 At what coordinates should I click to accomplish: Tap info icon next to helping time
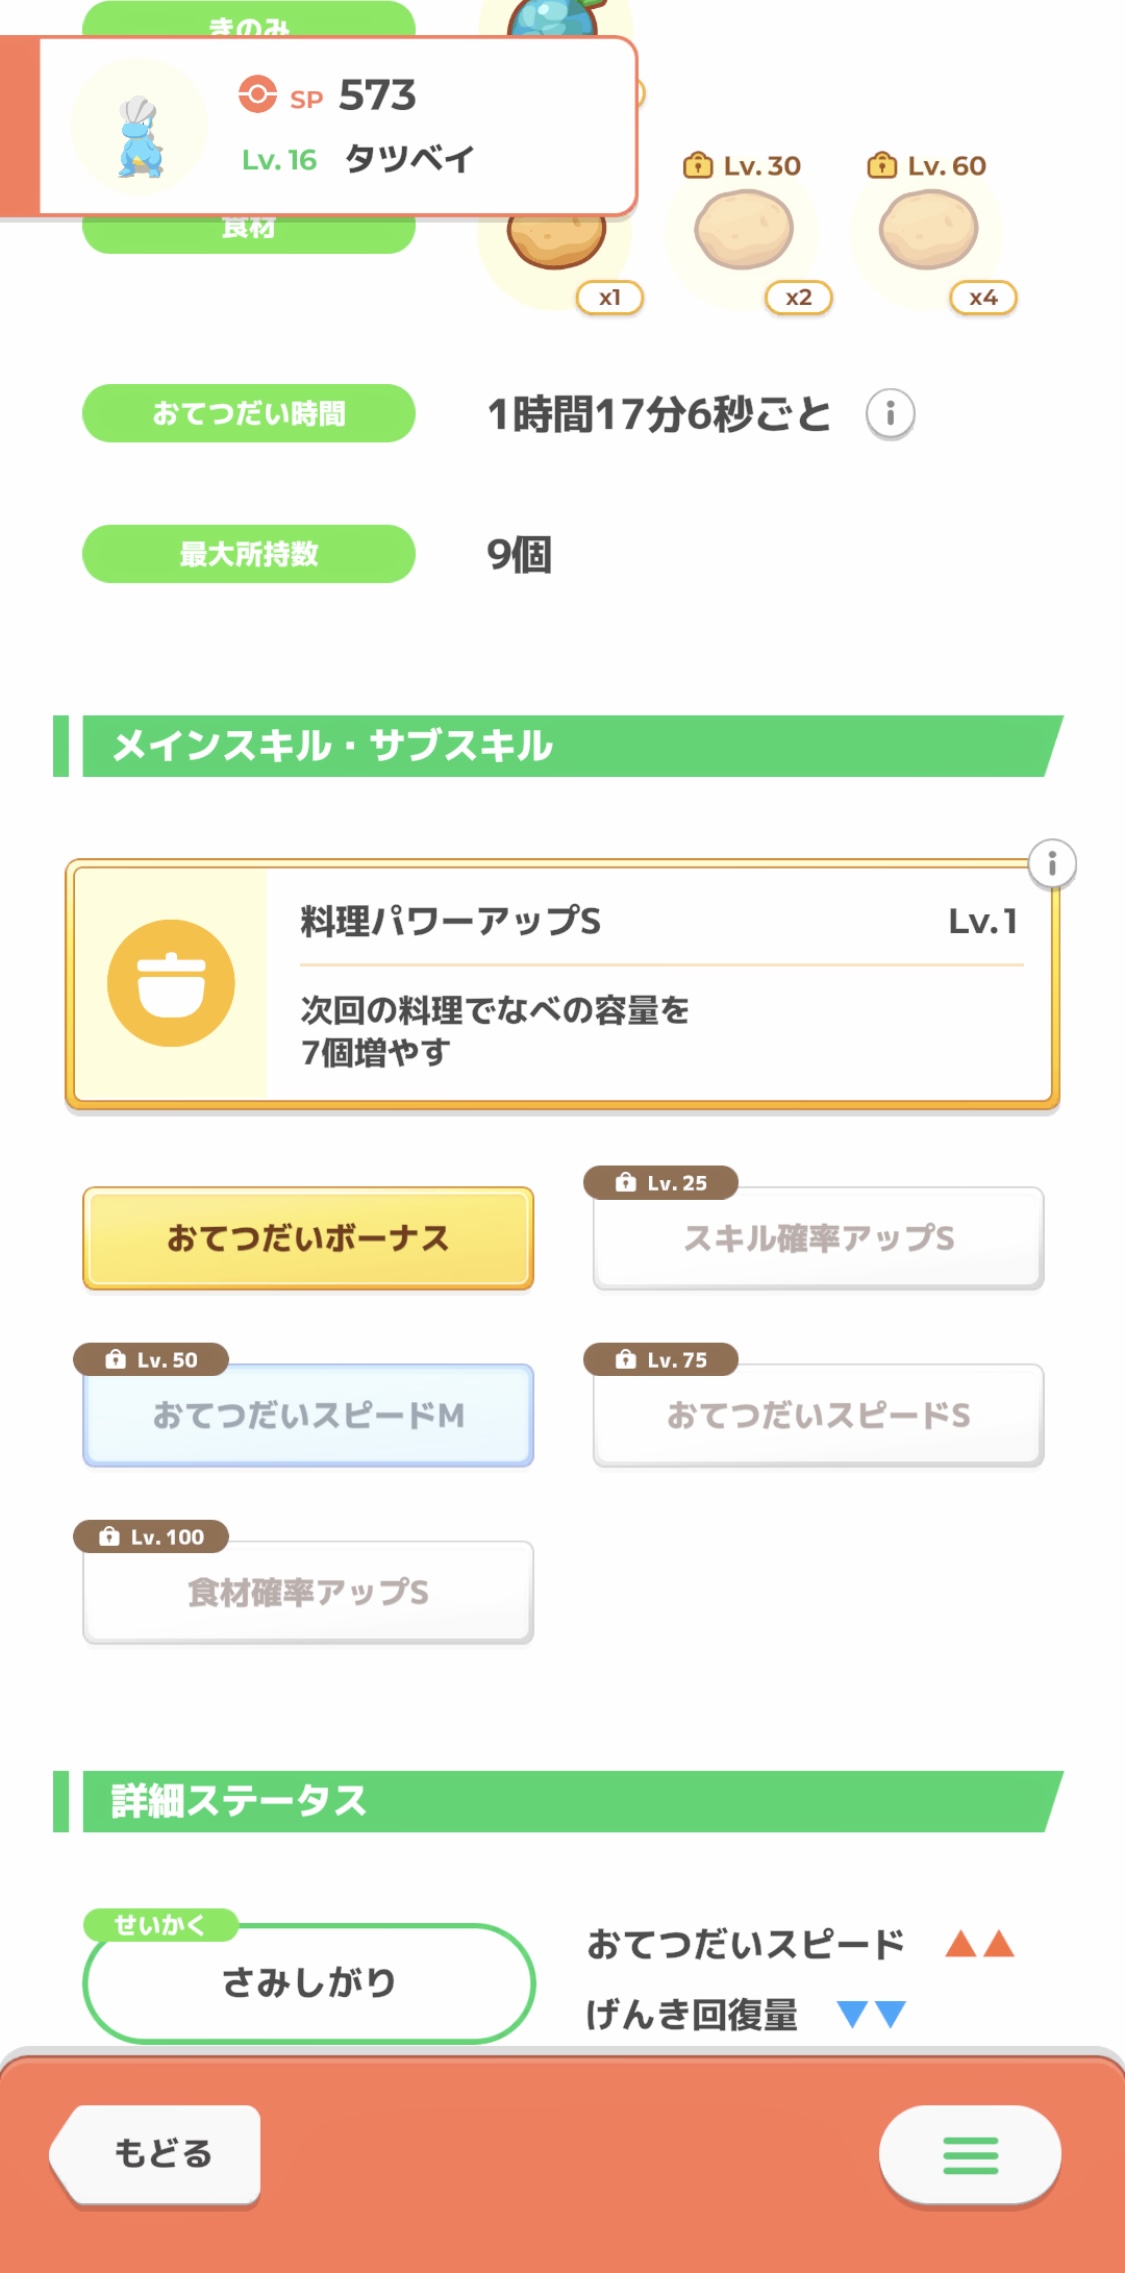tap(890, 413)
